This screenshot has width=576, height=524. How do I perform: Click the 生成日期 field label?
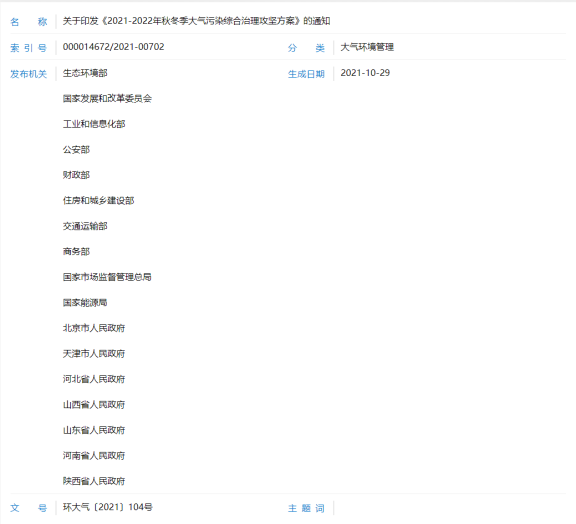[x=306, y=74]
